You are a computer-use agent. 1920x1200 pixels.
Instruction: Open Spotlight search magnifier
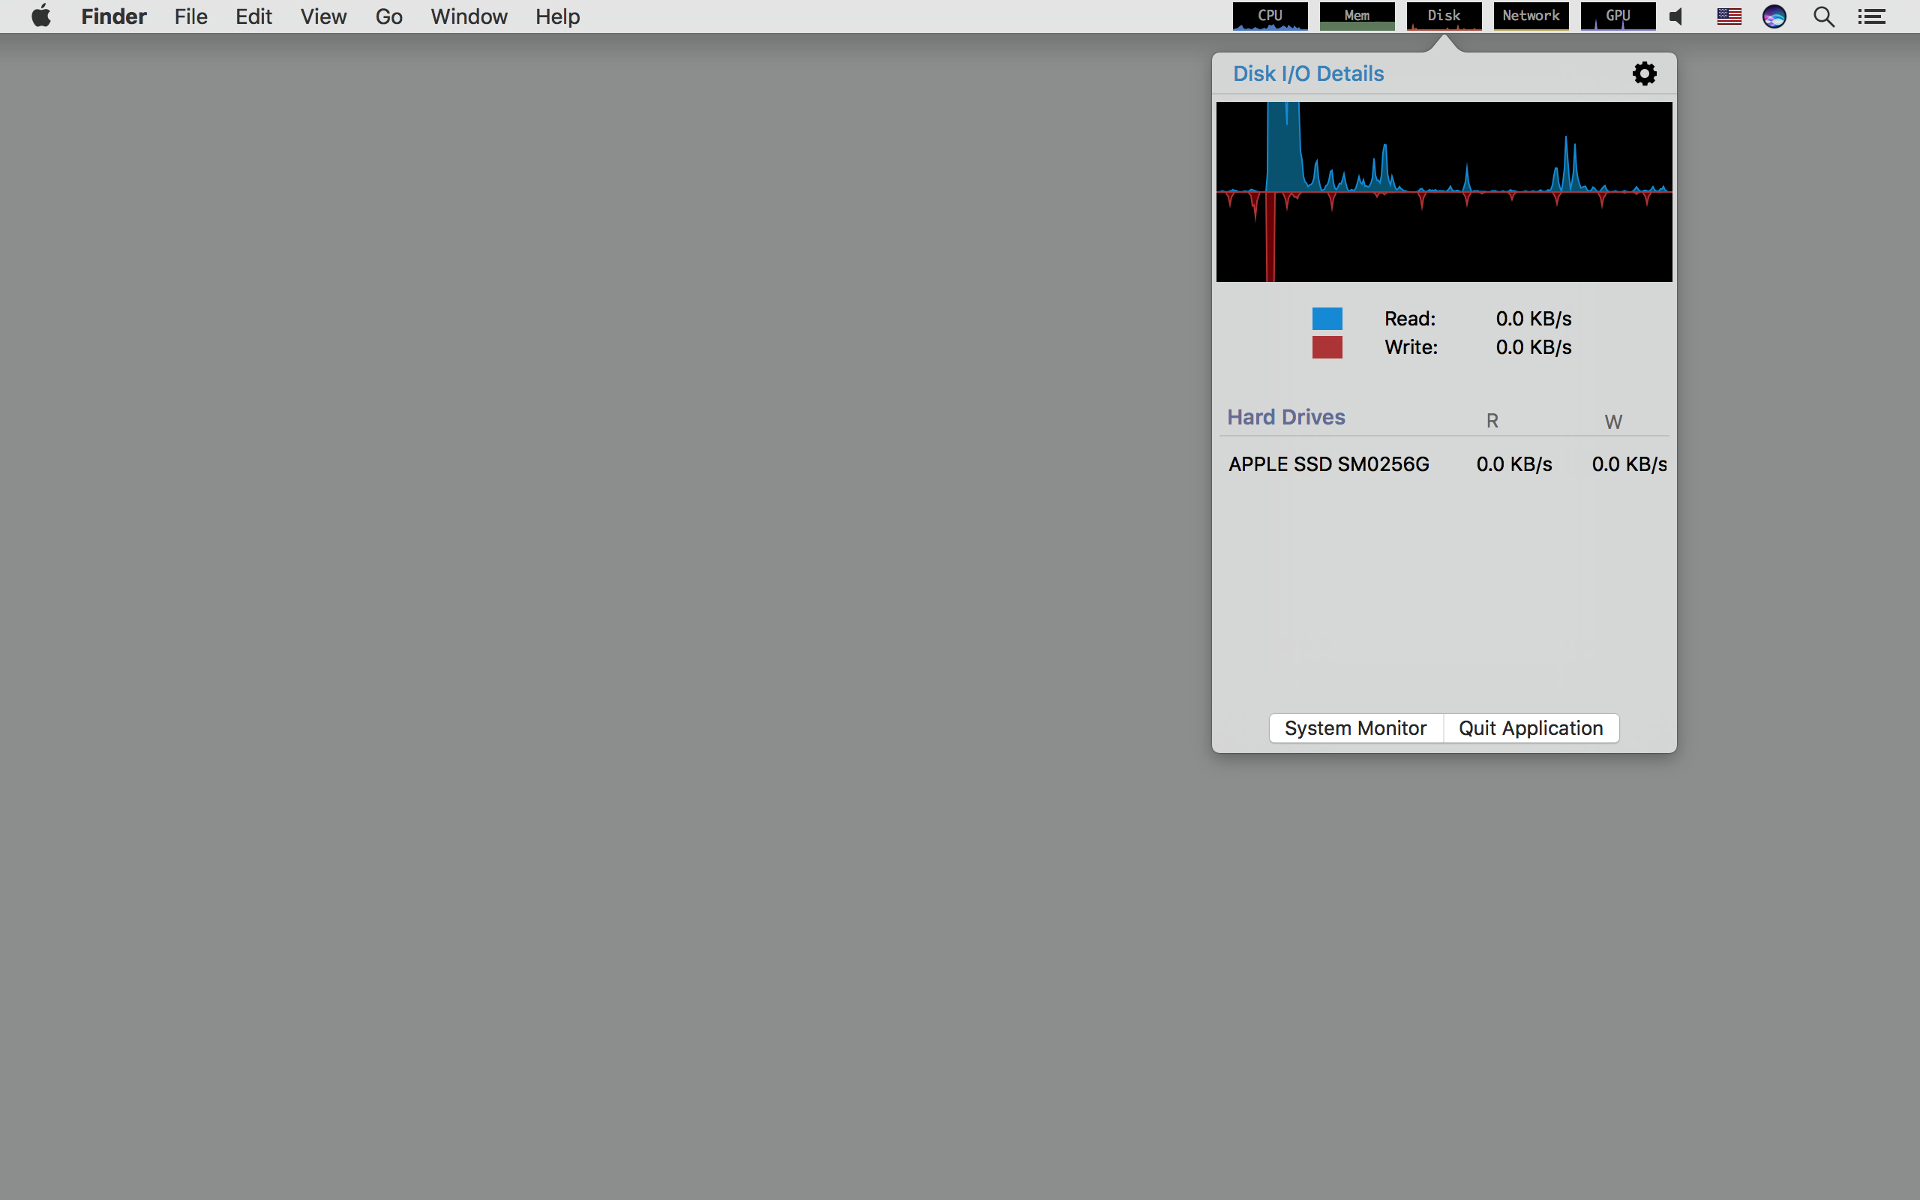pos(1823,16)
